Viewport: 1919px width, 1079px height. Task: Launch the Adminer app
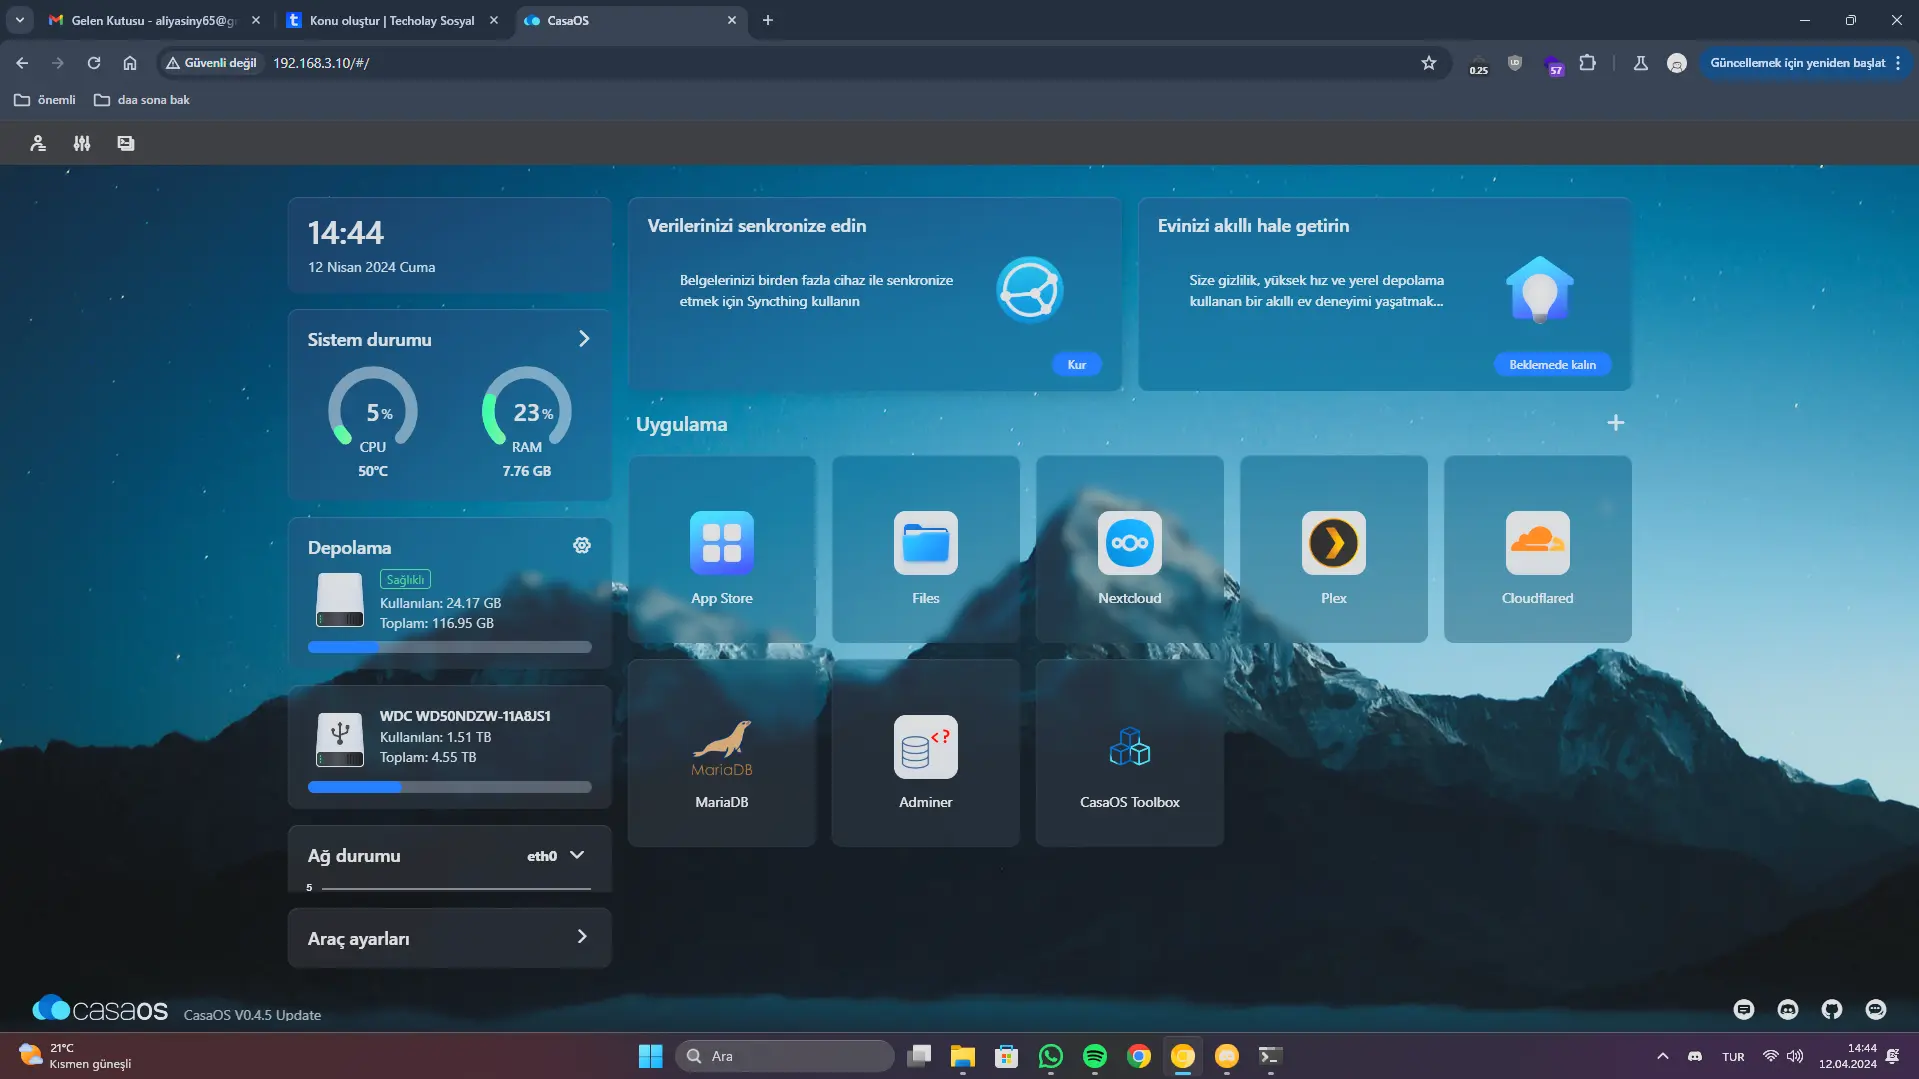[926, 753]
